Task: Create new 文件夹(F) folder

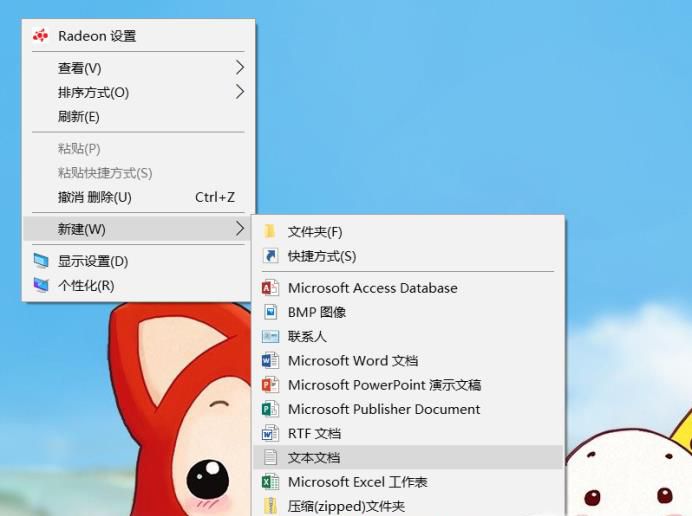Action: tap(409, 232)
